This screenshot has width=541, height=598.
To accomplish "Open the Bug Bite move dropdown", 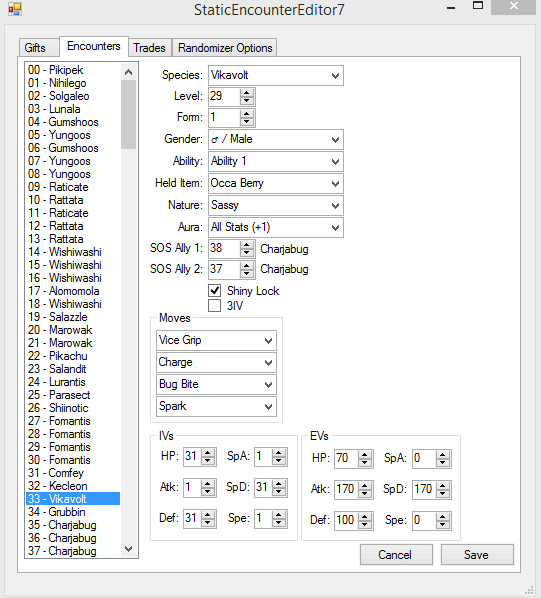I will click(x=216, y=384).
